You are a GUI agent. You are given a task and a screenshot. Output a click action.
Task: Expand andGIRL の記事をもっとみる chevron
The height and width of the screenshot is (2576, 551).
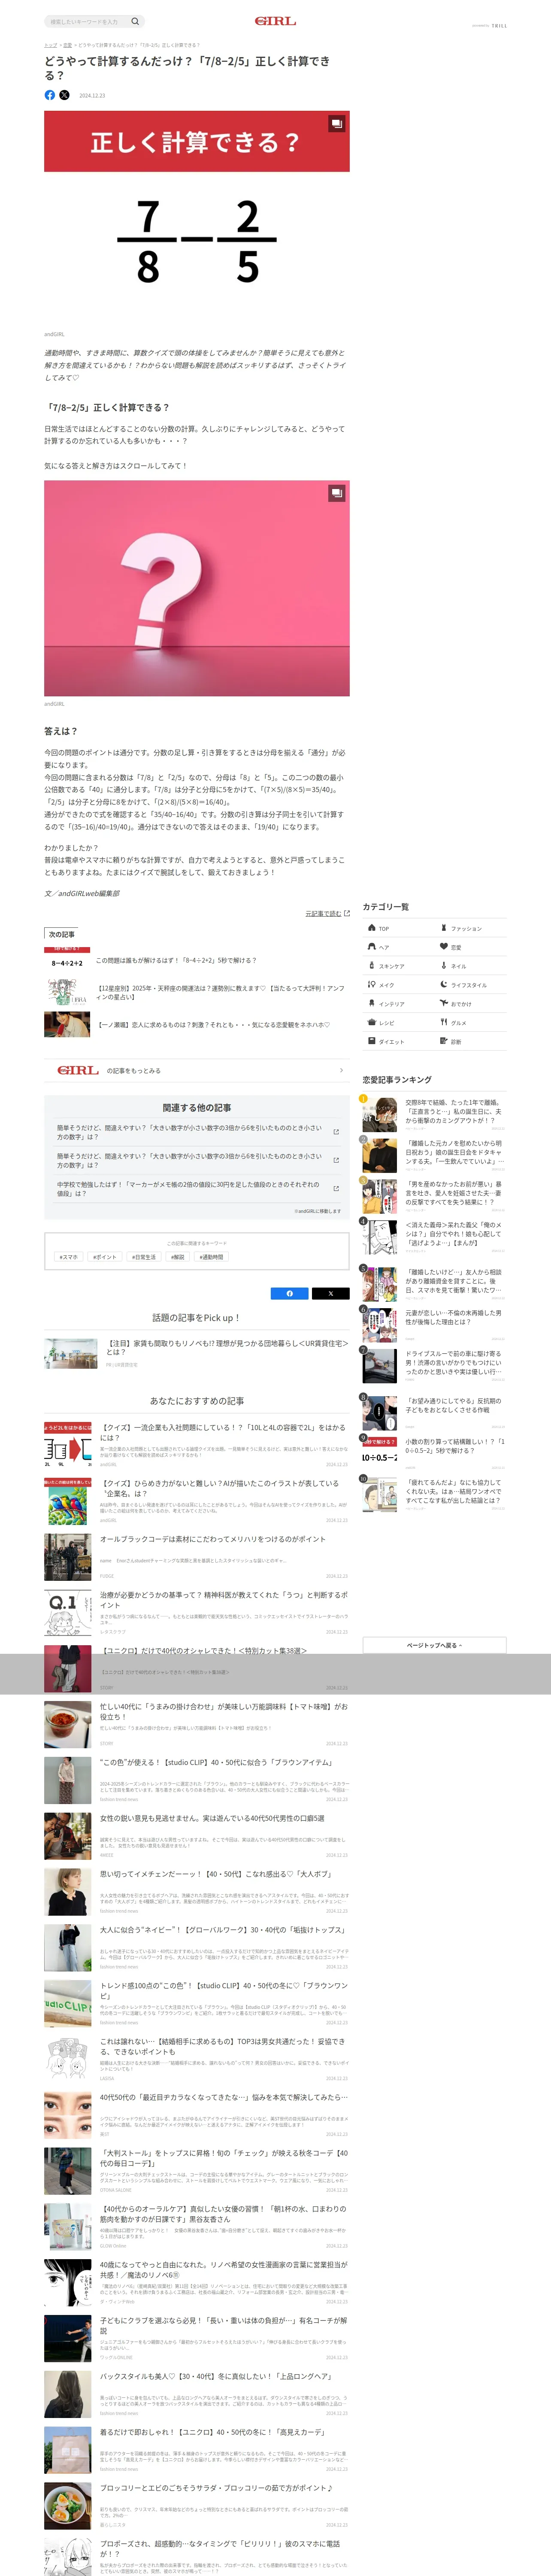click(341, 1070)
